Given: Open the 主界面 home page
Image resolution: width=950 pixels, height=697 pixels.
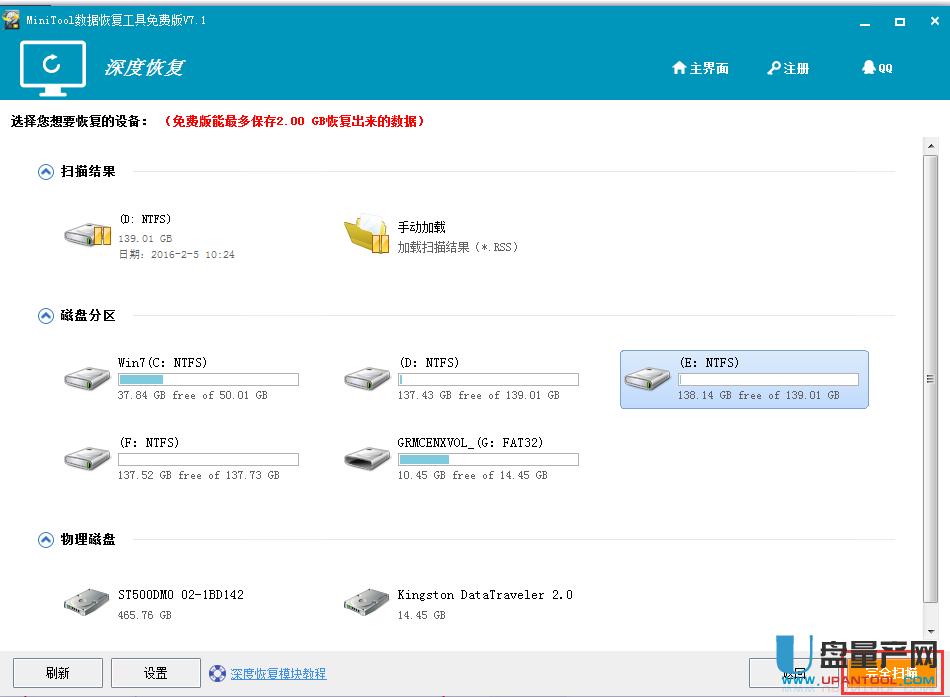Looking at the screenshot, I should [x=700, y=68].
